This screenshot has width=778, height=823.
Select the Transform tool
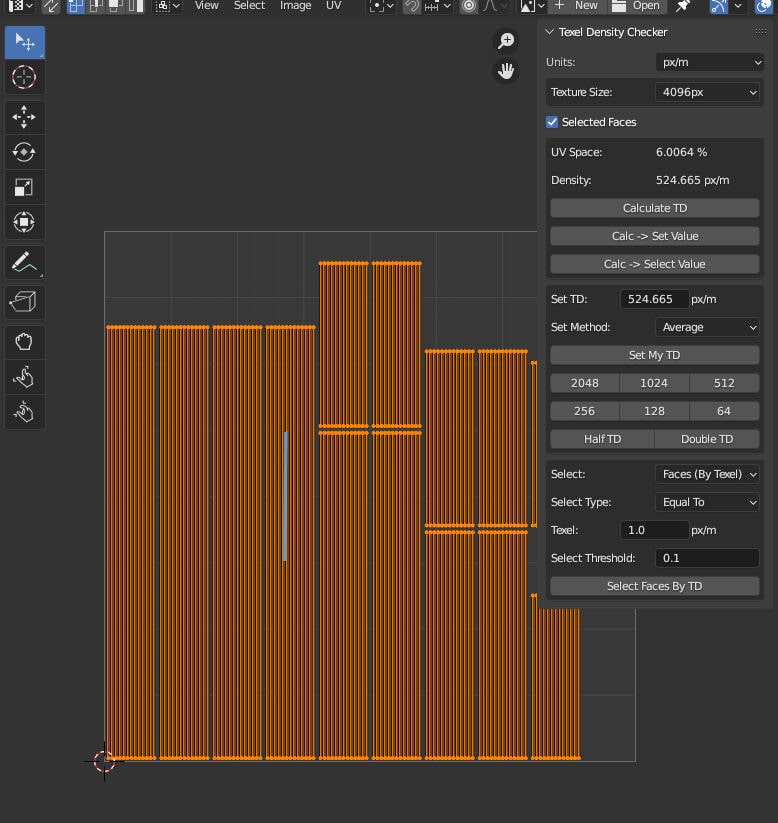[x=24, y=222]
